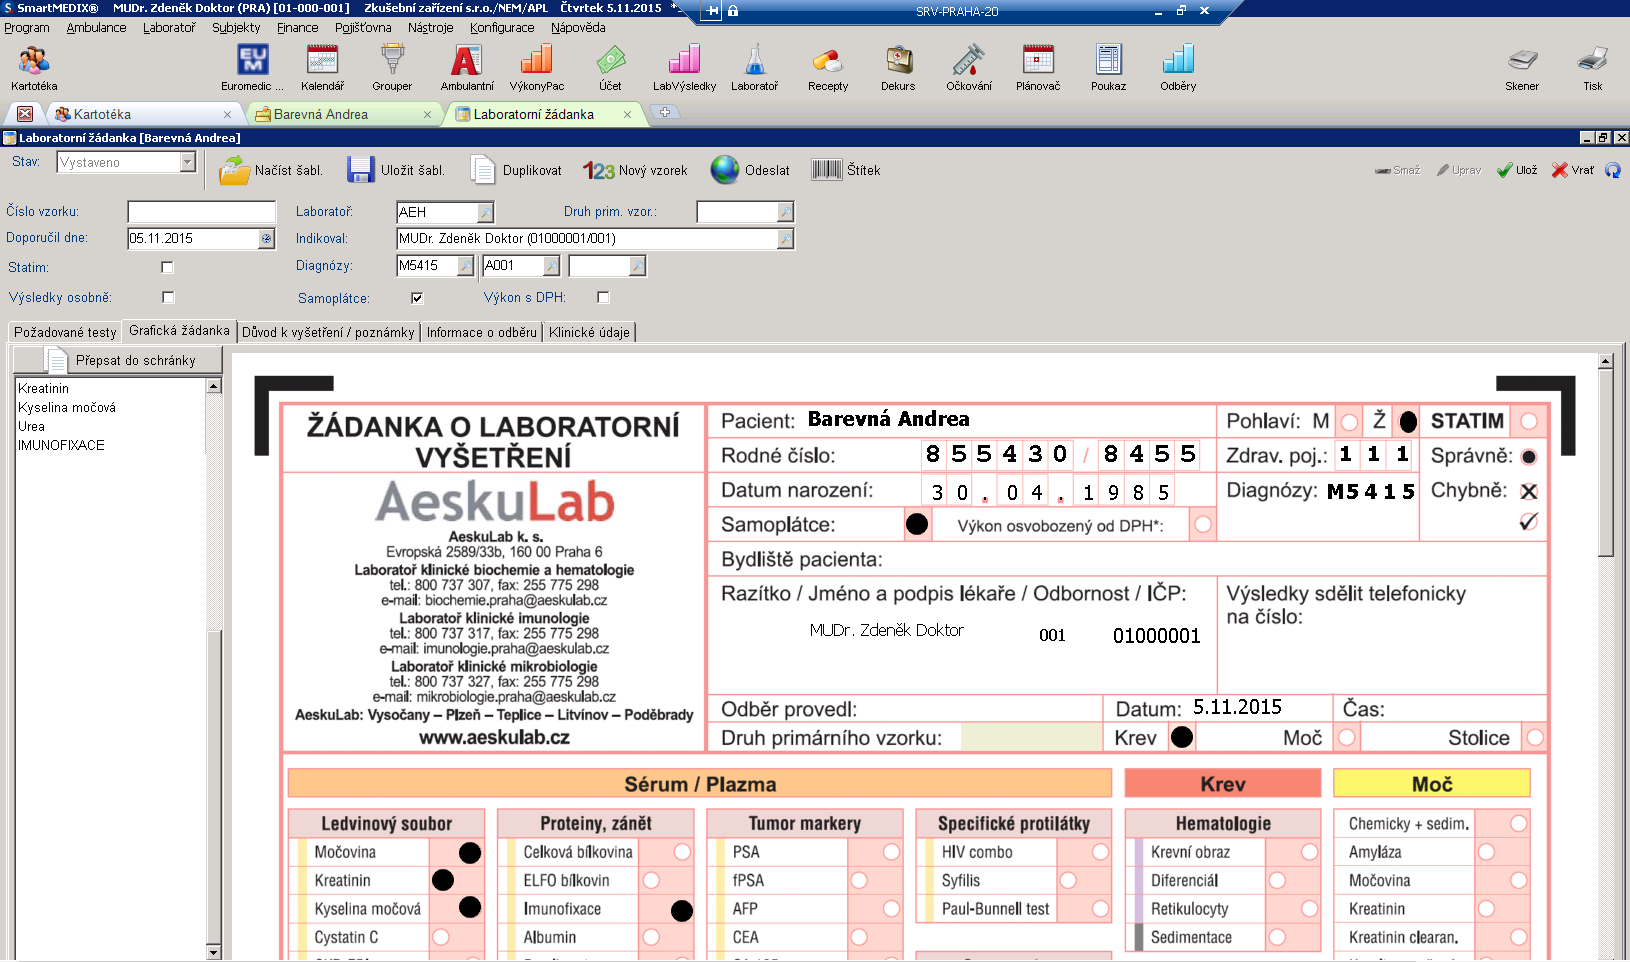Open the Kalendář calendar icon
This screenshot has width=1630, height=962.
pyautogui.click(x=322, y=68)
